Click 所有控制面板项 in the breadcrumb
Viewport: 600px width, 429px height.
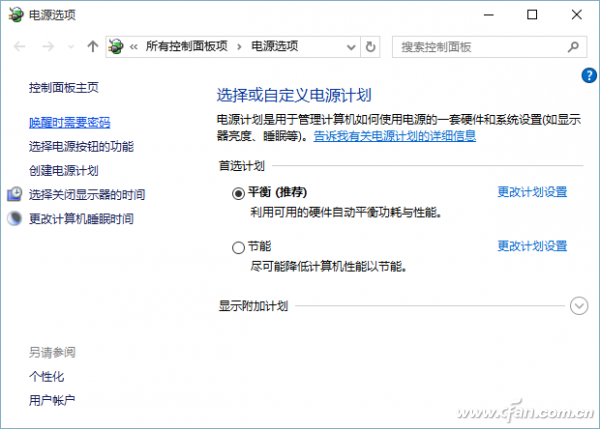click(x=186, y=46)
